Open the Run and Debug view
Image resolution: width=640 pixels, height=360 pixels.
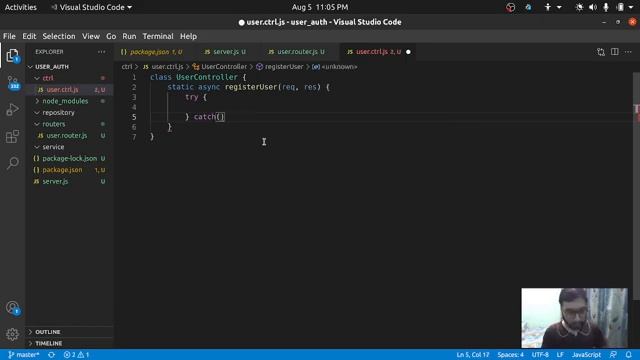[x=13, y=109]
